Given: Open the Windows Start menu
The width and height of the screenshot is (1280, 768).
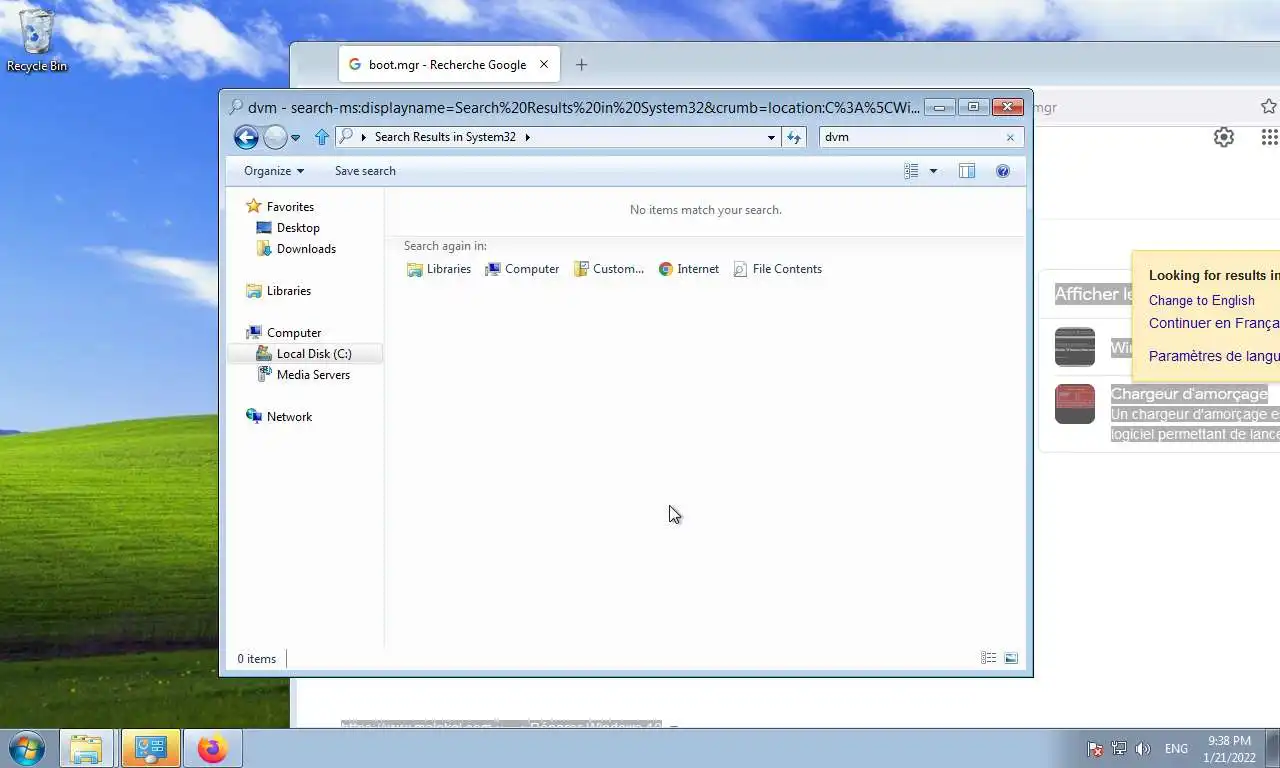Looking at the screenshot, I should pyautogui.click(x=26, y=748).
